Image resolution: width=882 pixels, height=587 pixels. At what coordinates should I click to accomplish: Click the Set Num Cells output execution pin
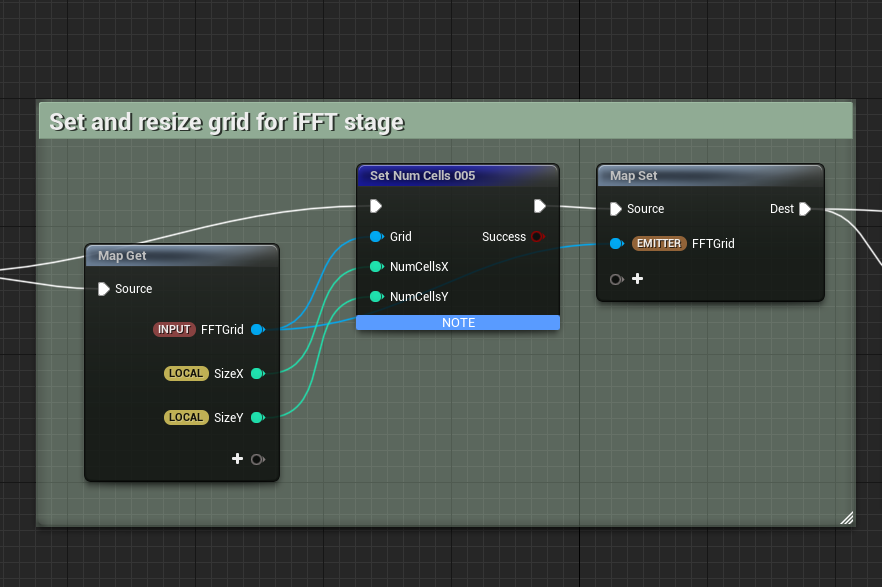pyautogui.click(x=540, y=207)
